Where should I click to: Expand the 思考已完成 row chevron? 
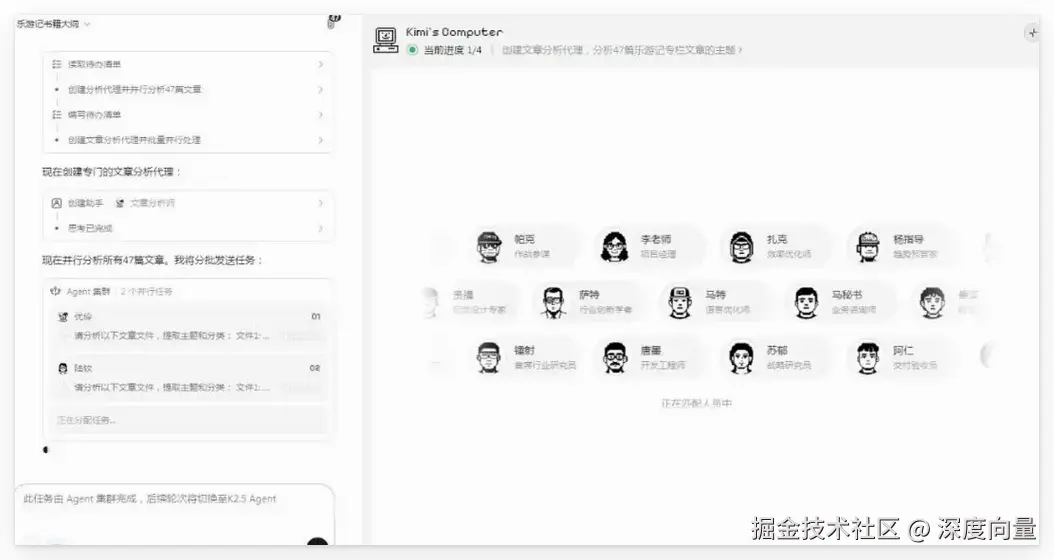point(320,228)
